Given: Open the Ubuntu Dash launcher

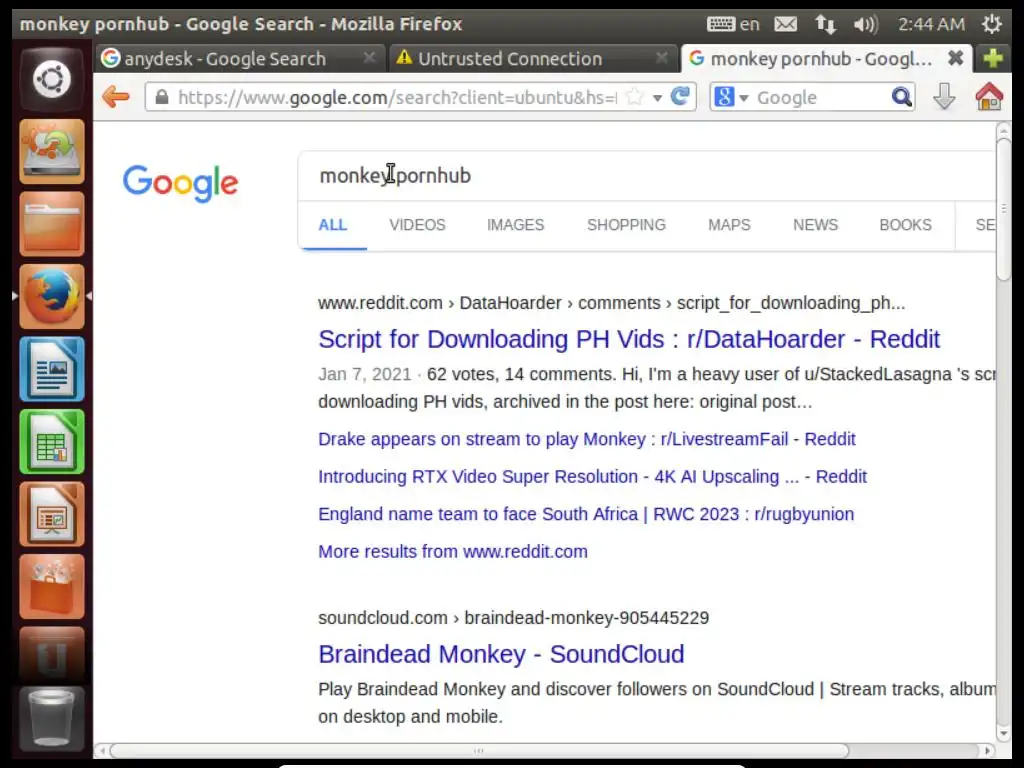Looking at the screenshot, I should 52,80.
